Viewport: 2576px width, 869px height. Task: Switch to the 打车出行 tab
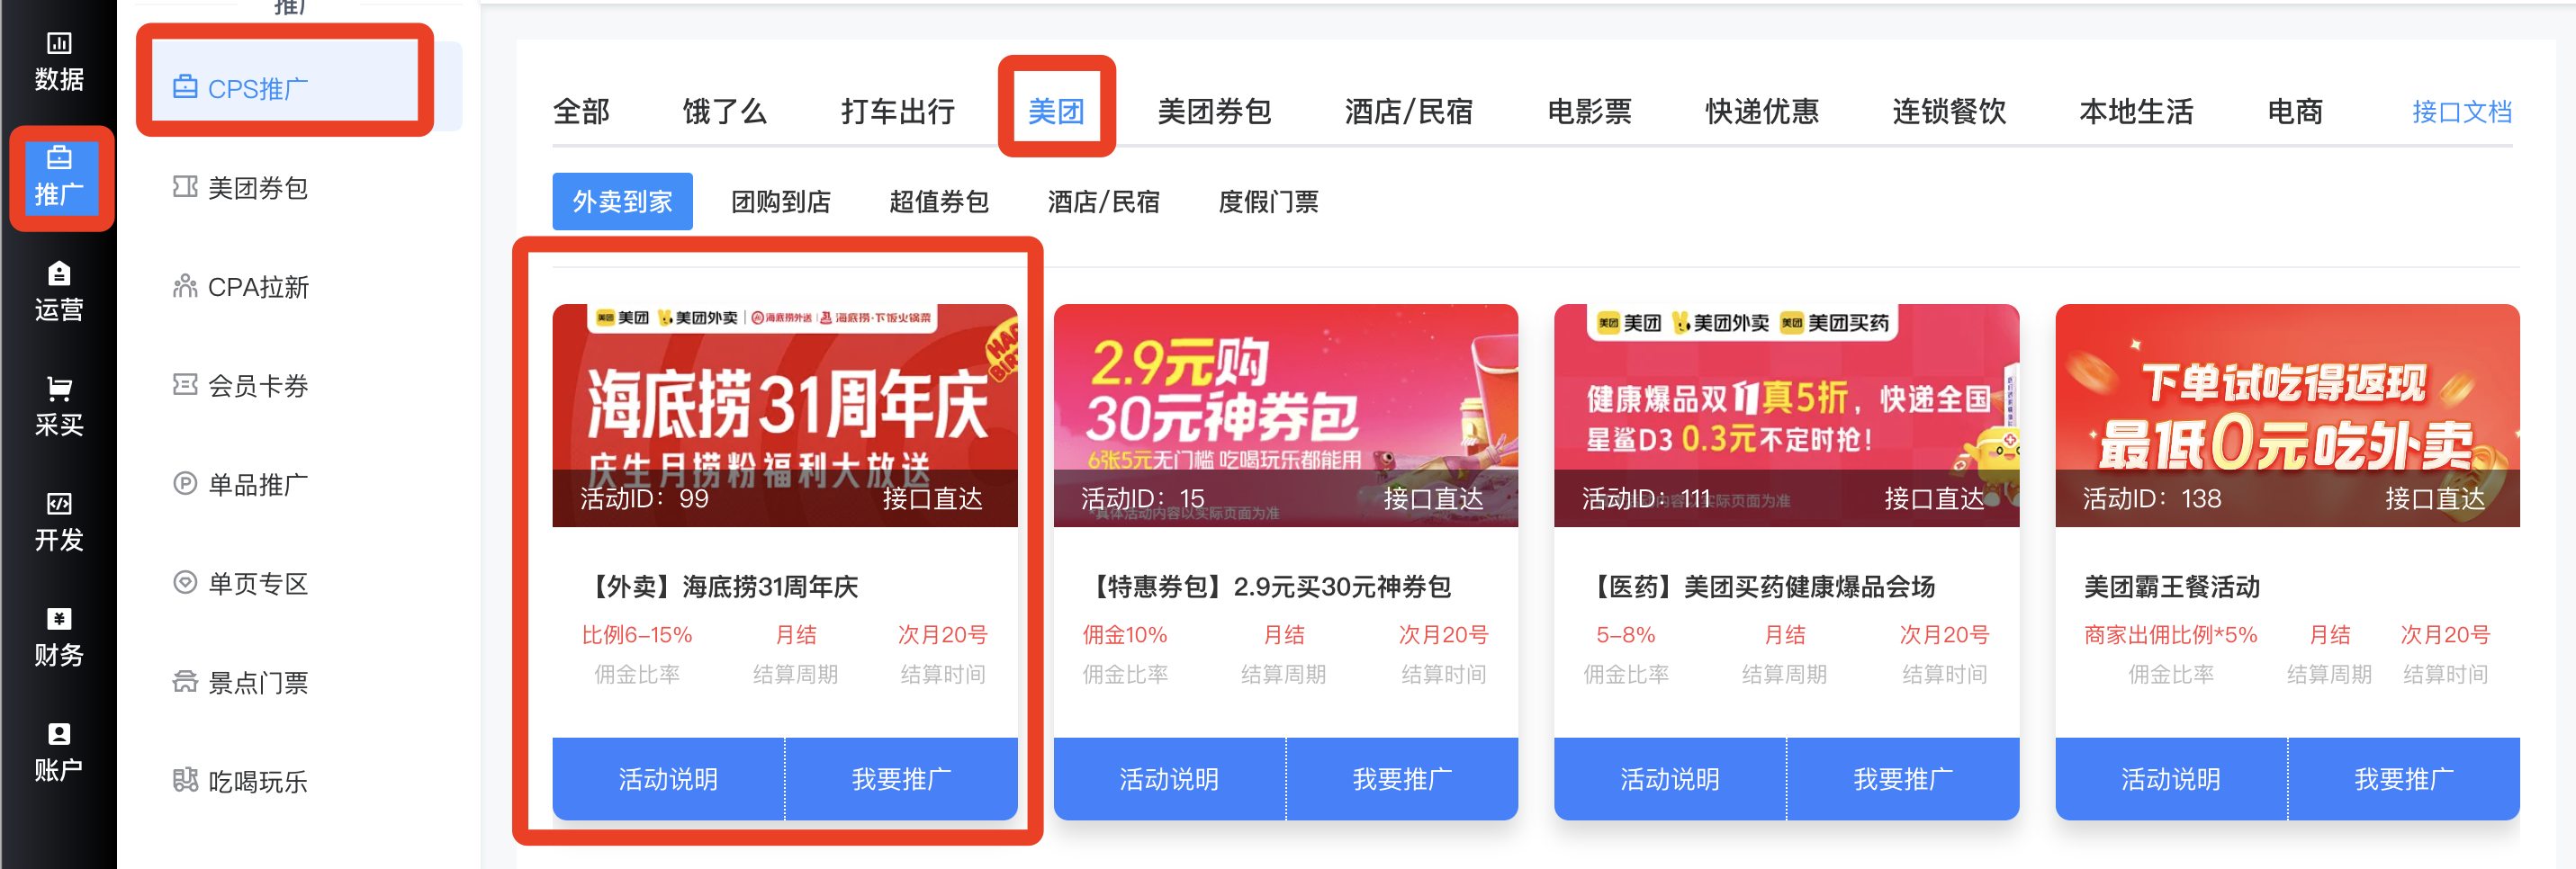[897, 111]
